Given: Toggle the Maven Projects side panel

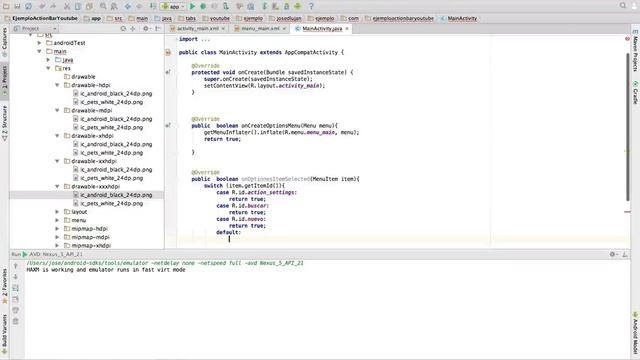Looking at the screenshot, I should (x=635, y=51).
